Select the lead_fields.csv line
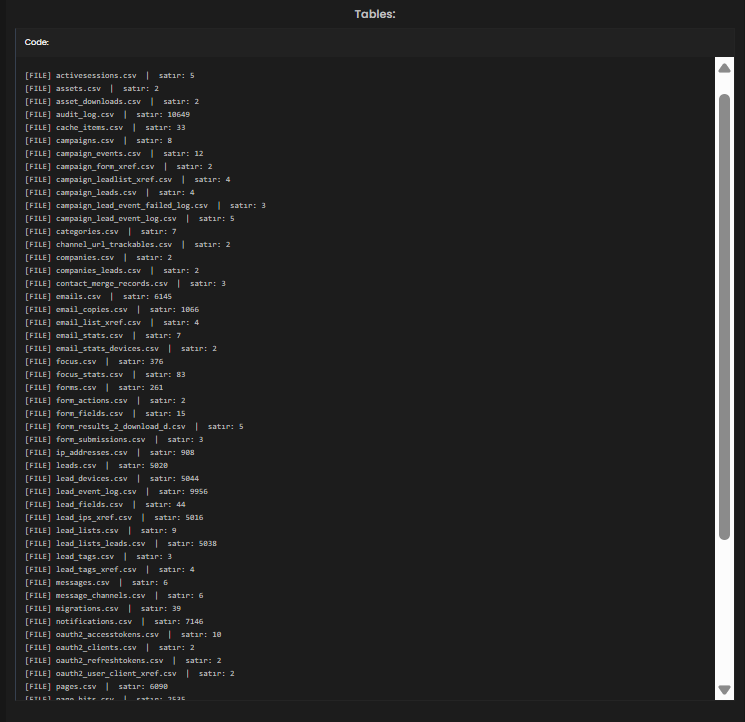The image size is (745, 722). pyautogui.click(x=105, y=504)
